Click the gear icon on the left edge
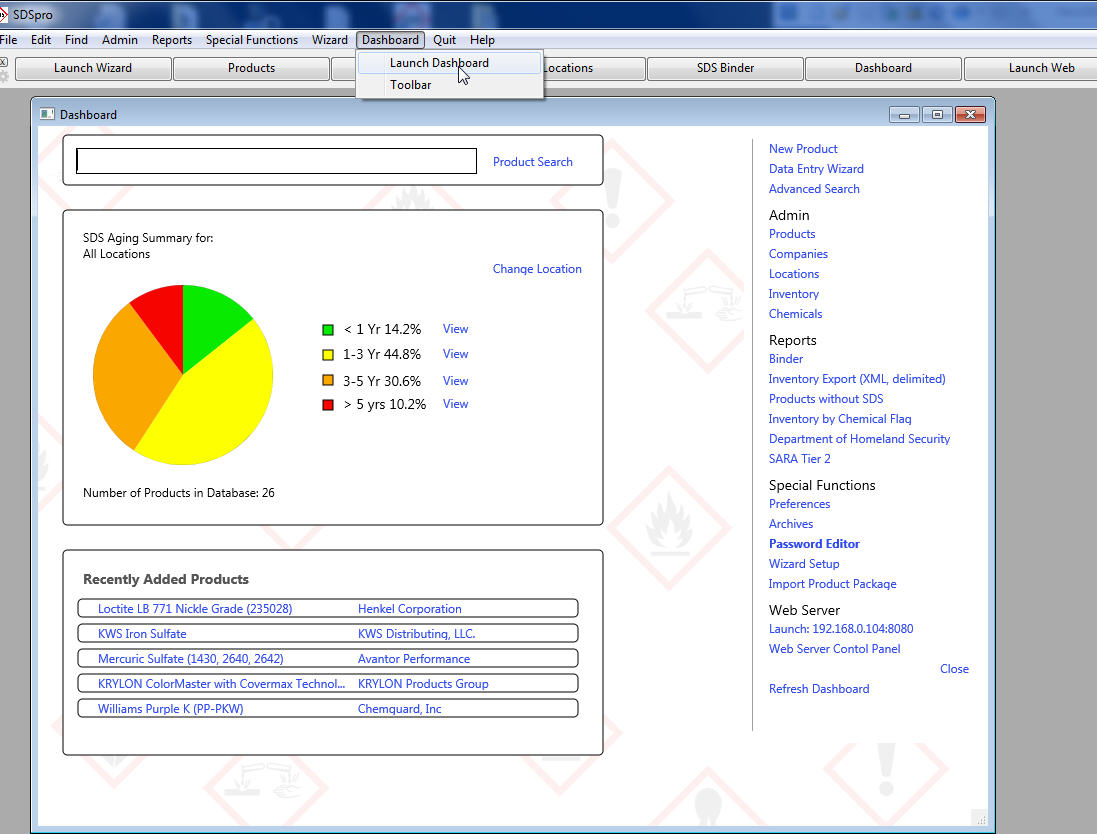This screenshot has height=834, width=1097. (x=4, y=77)
